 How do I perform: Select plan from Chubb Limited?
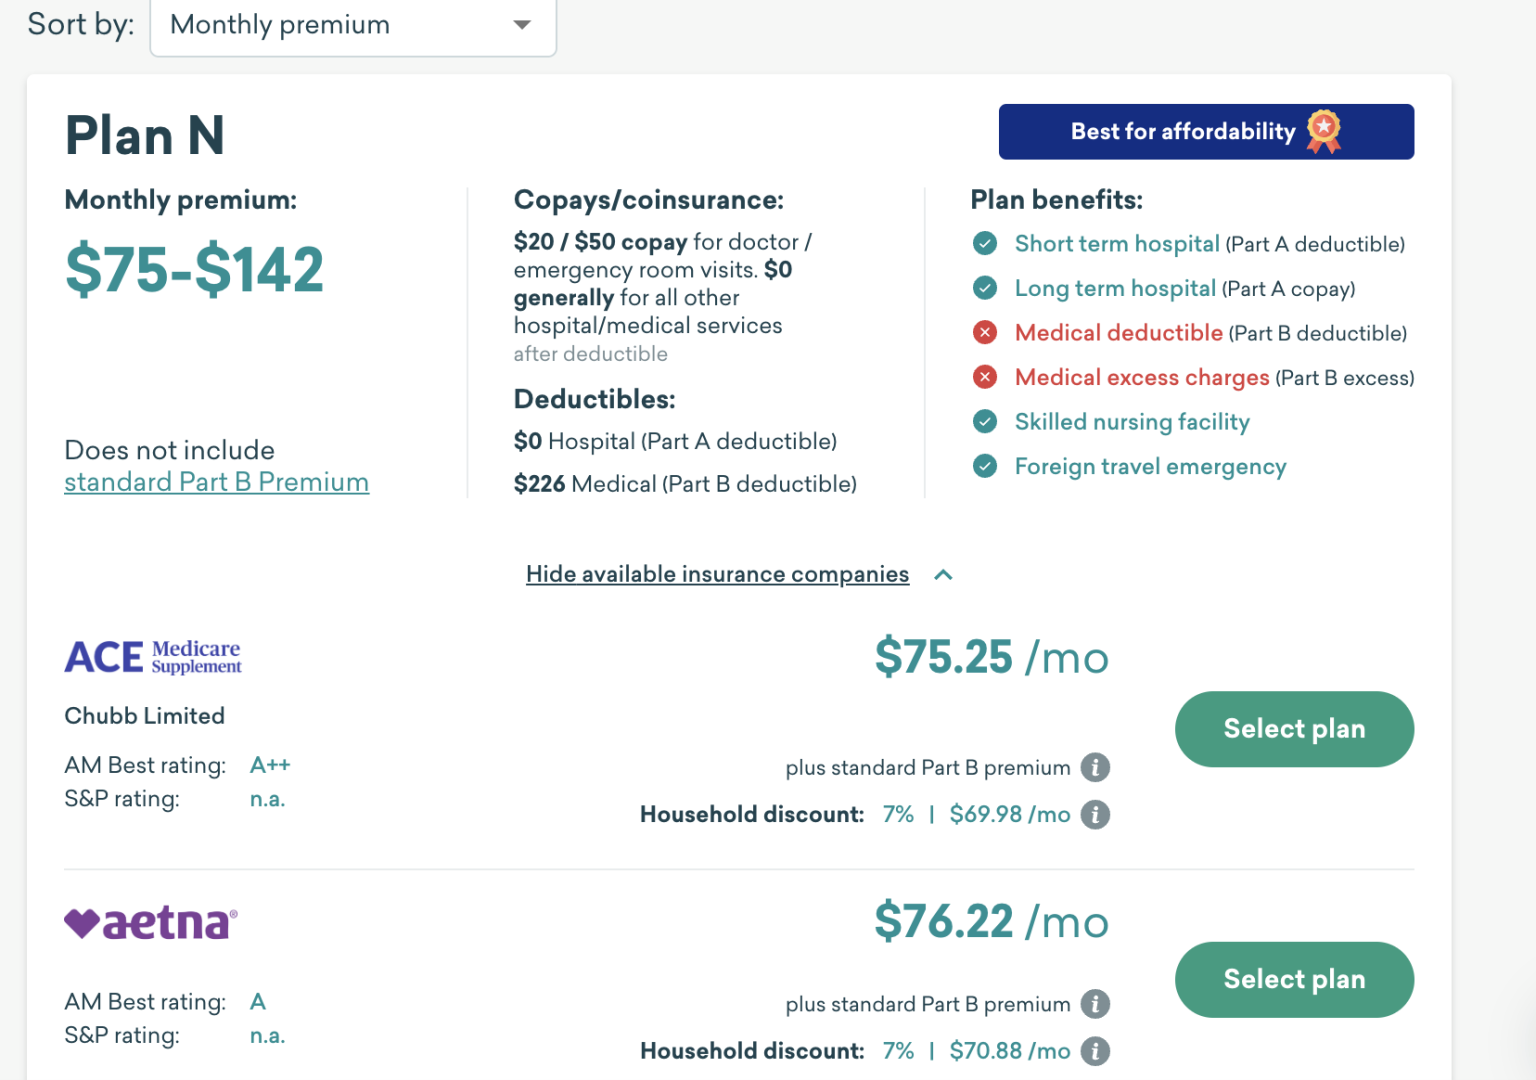(1294, 729)
